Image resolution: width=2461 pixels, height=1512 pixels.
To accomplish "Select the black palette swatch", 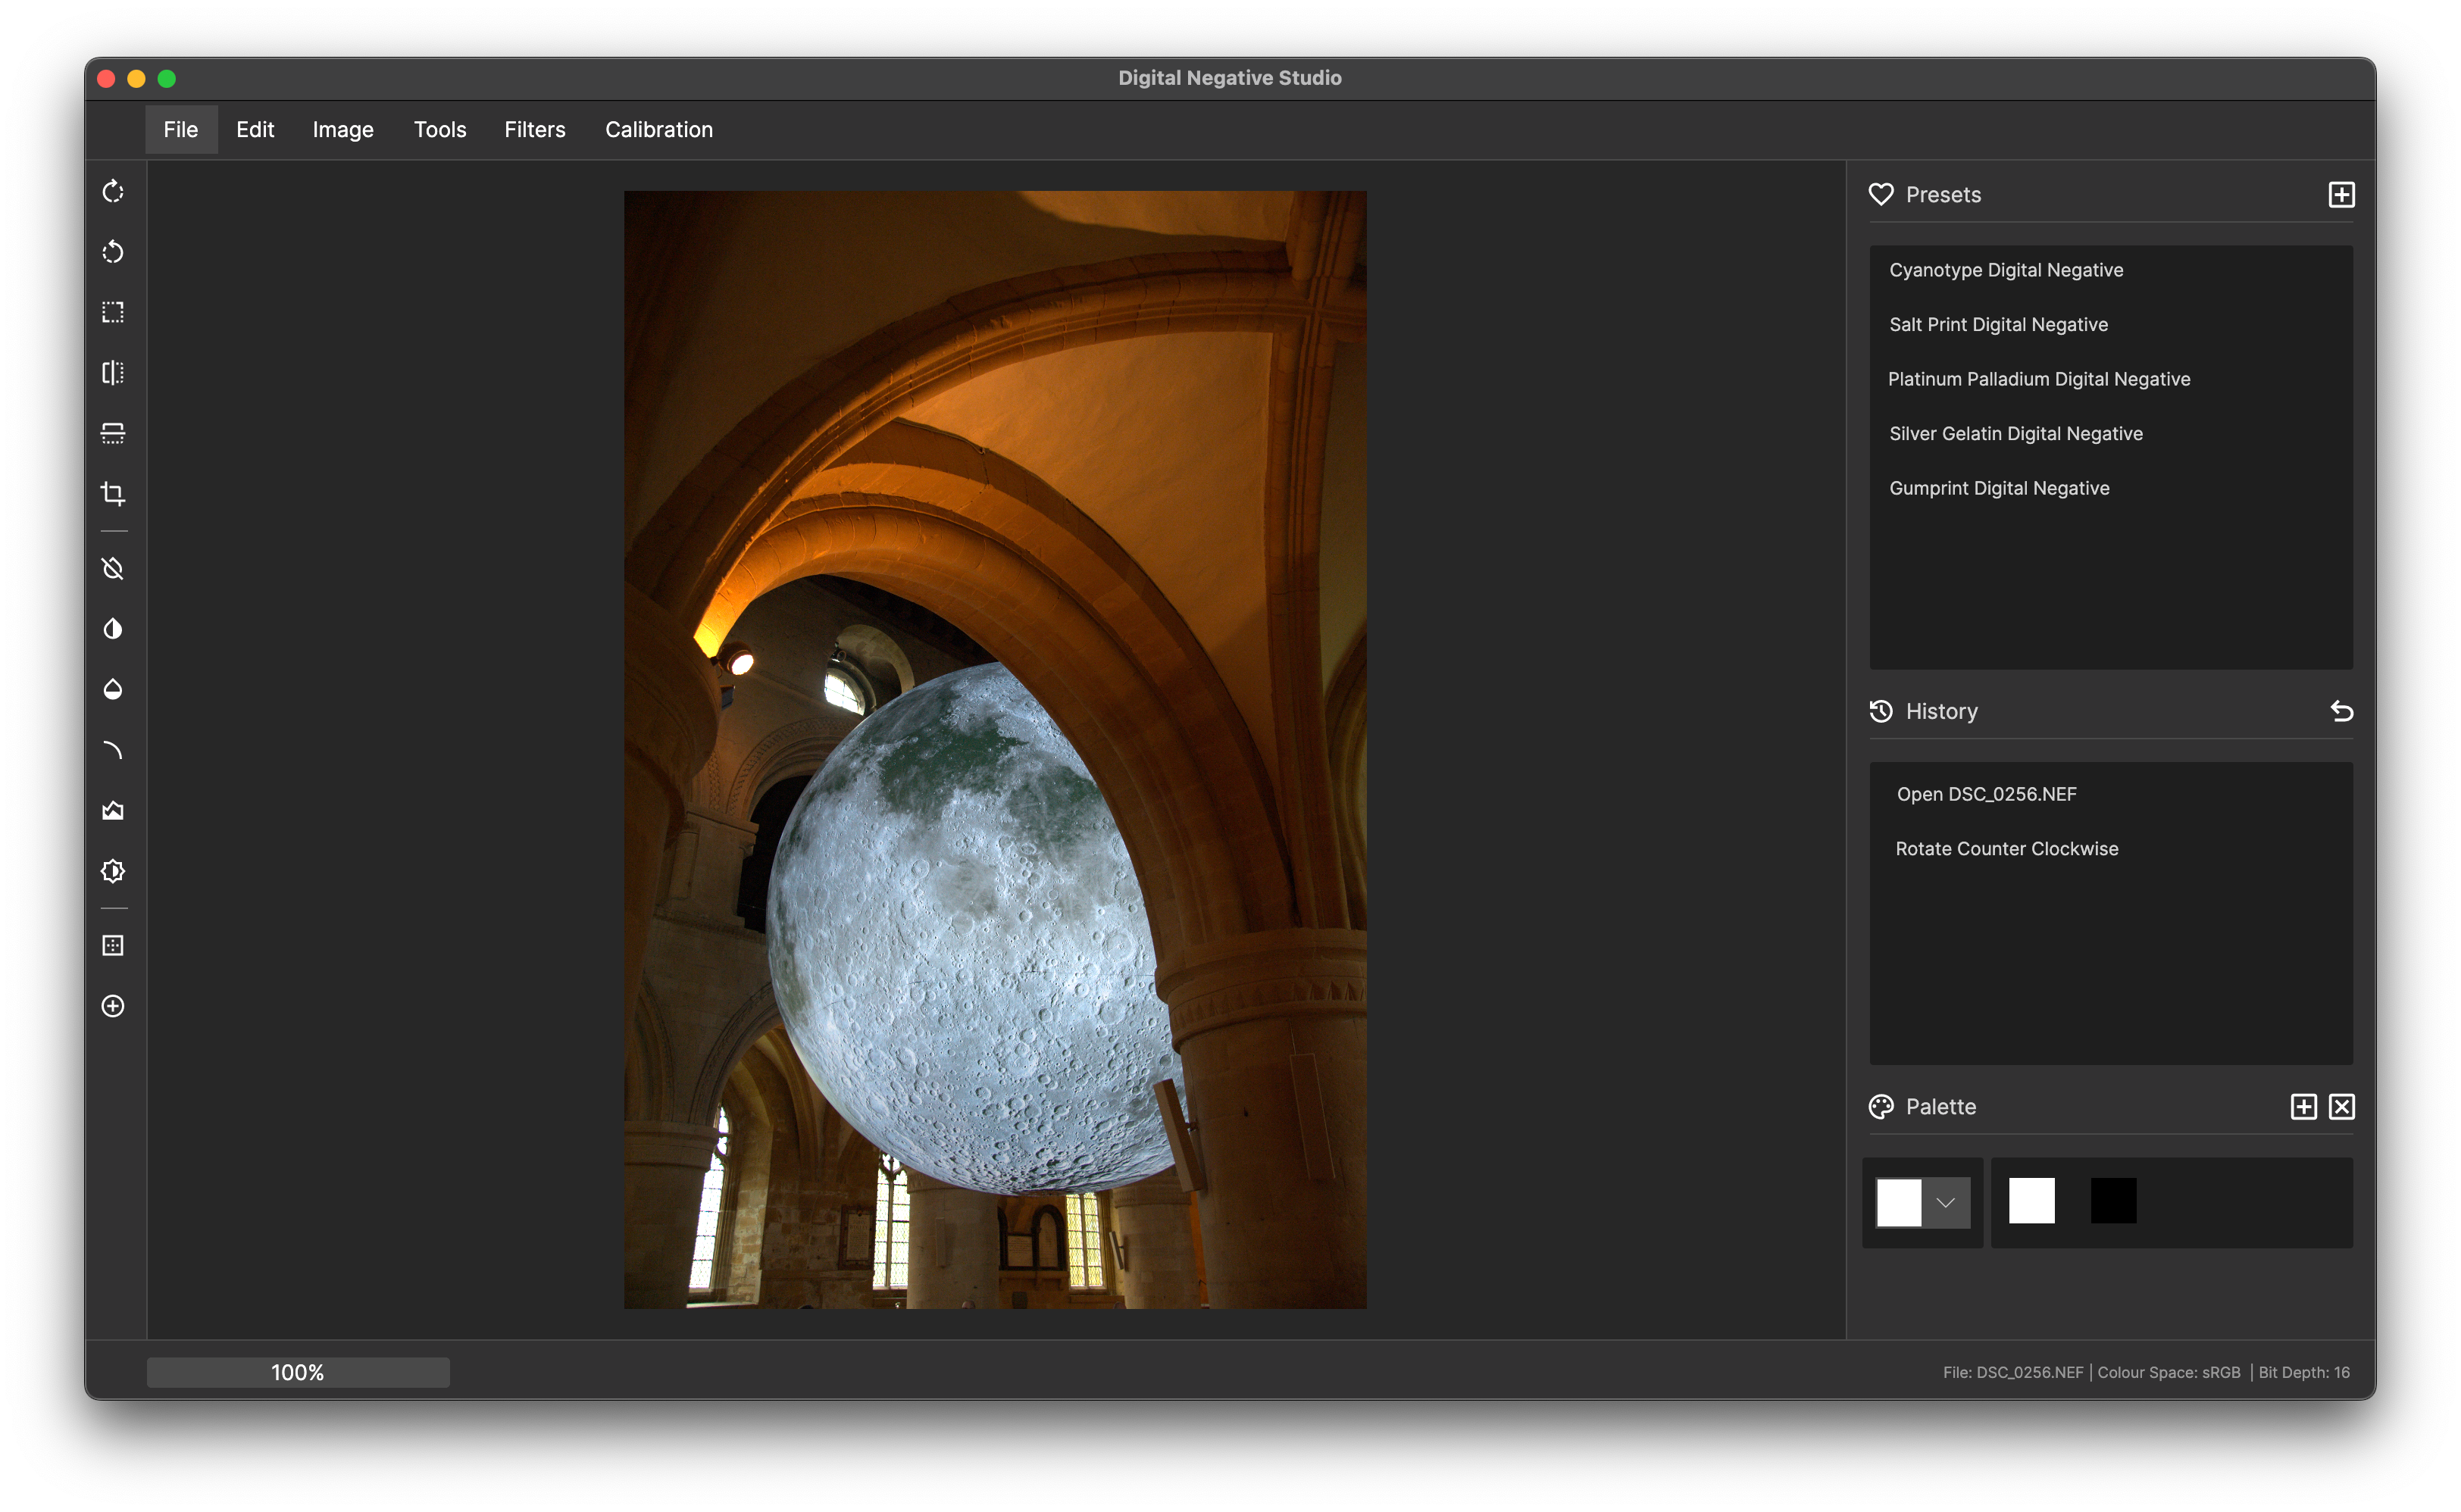I will (x=2113, y=1200).
